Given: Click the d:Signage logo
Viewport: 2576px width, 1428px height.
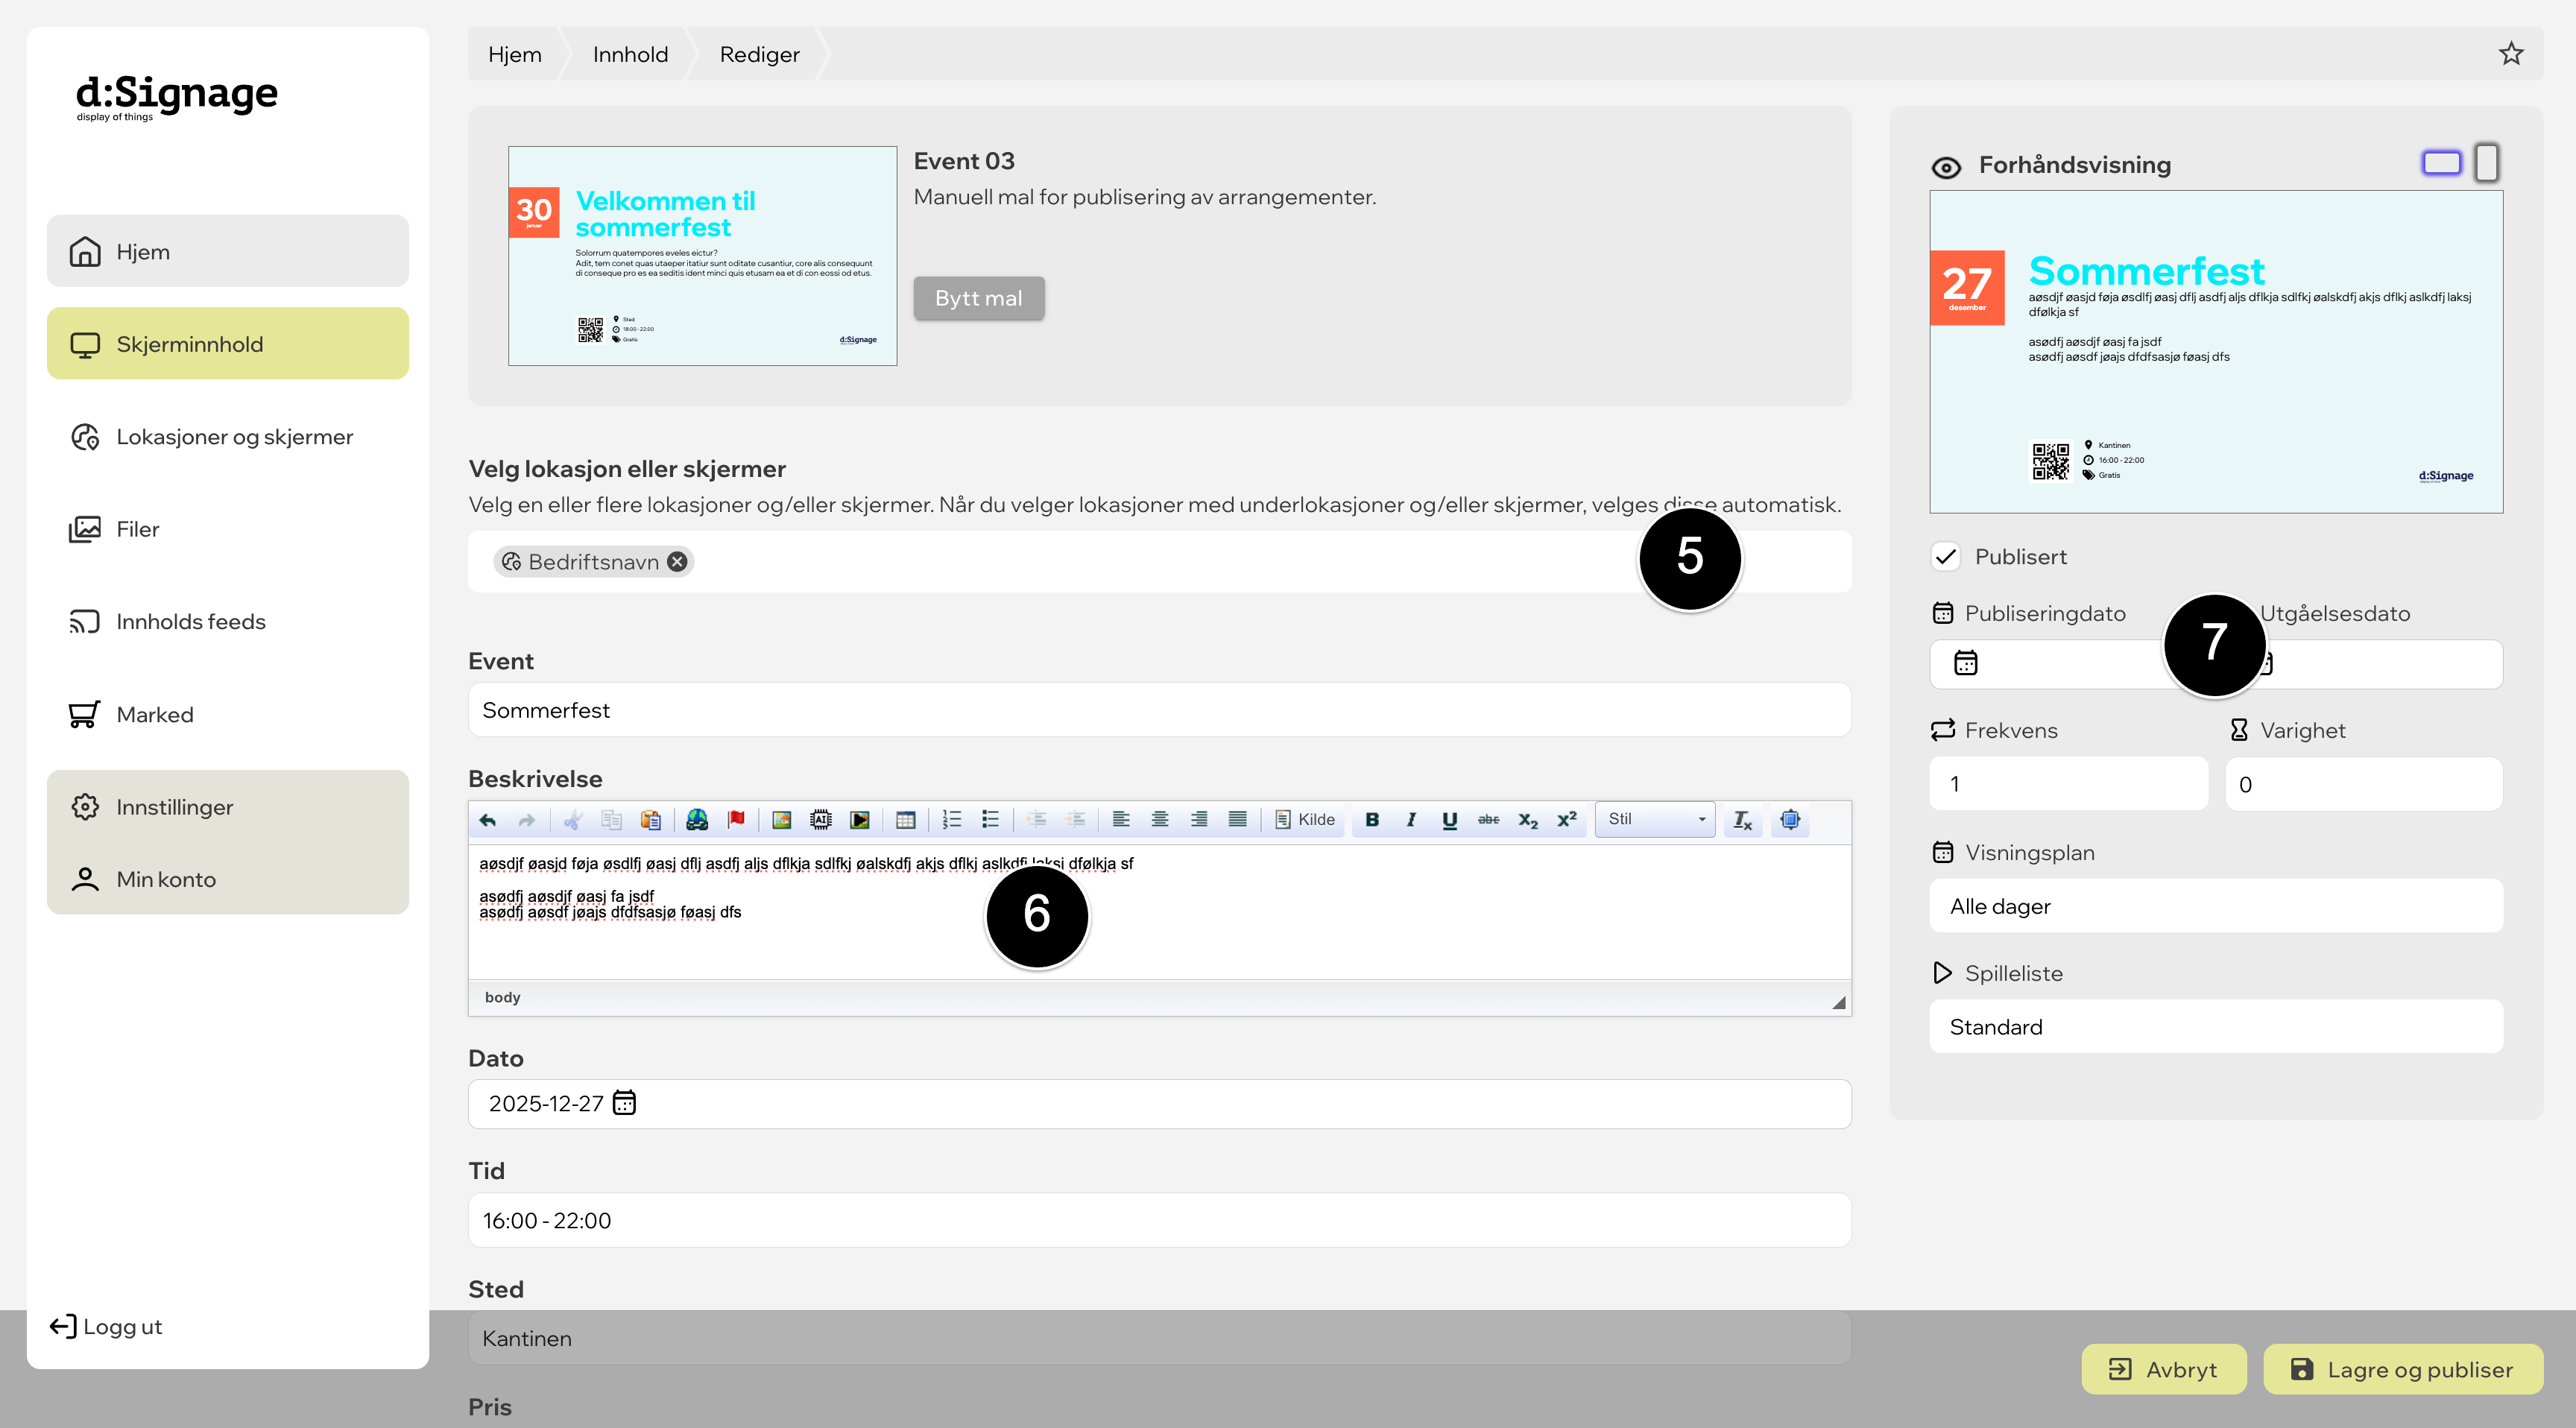Looking at the screenshot, I should point(177,98).
